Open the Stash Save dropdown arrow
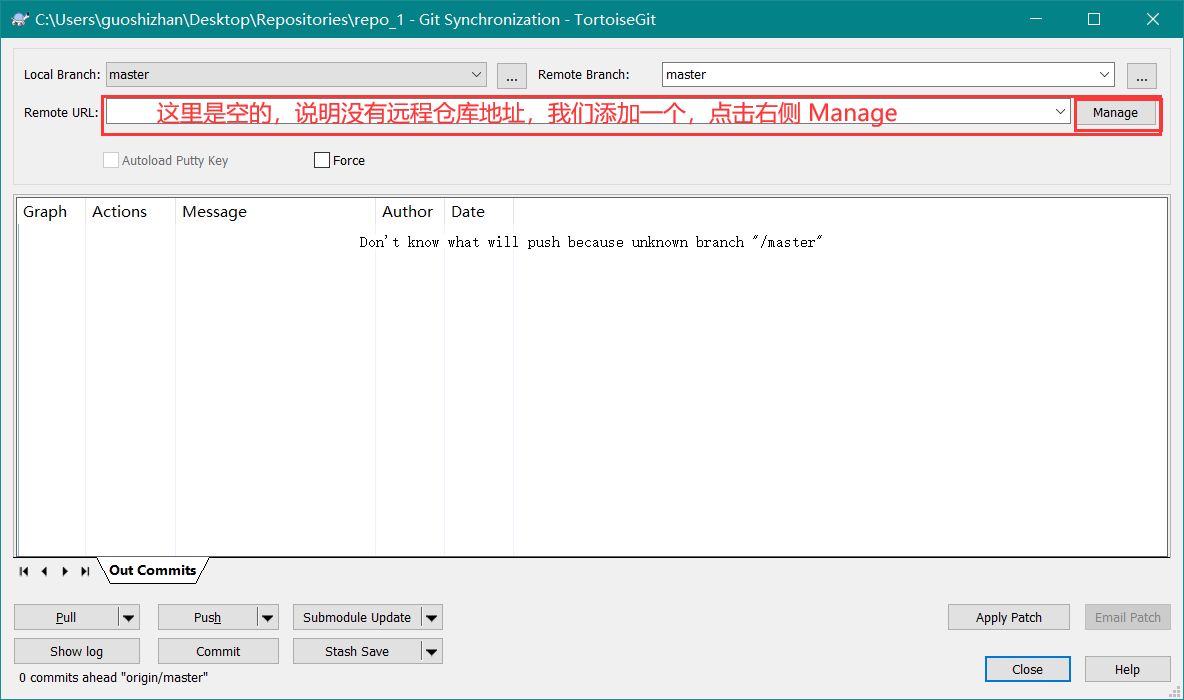 (431, 652)
